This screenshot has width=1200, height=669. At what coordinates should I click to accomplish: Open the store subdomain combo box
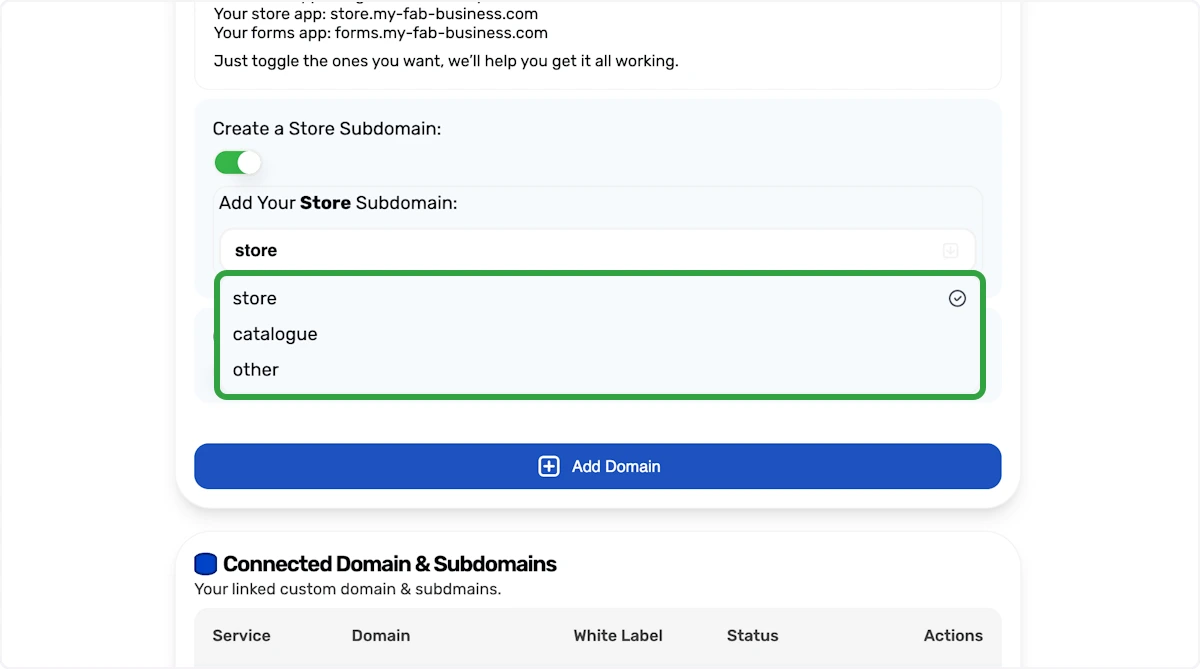point(597,250)
